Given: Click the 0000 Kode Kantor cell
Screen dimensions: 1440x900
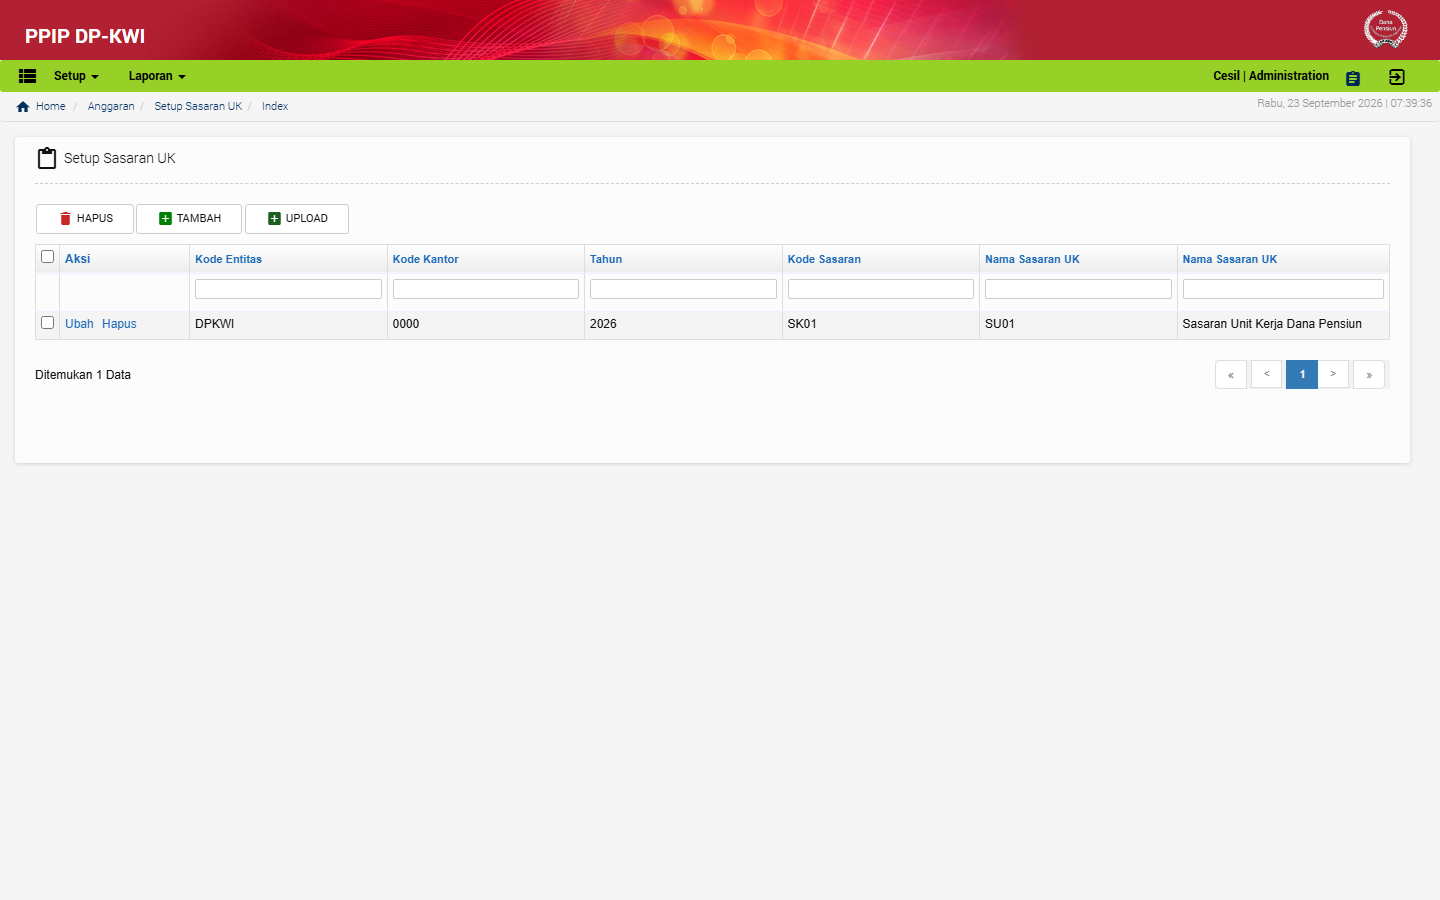Looking at the screenshot, I should tap(486, 324).
